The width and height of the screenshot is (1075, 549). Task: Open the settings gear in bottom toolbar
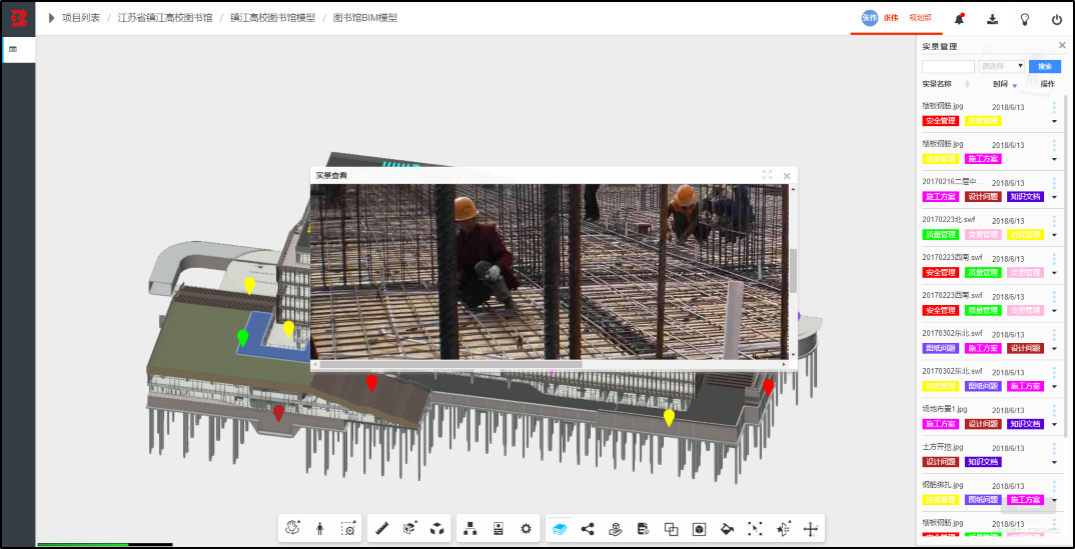[x=526, y=528]
